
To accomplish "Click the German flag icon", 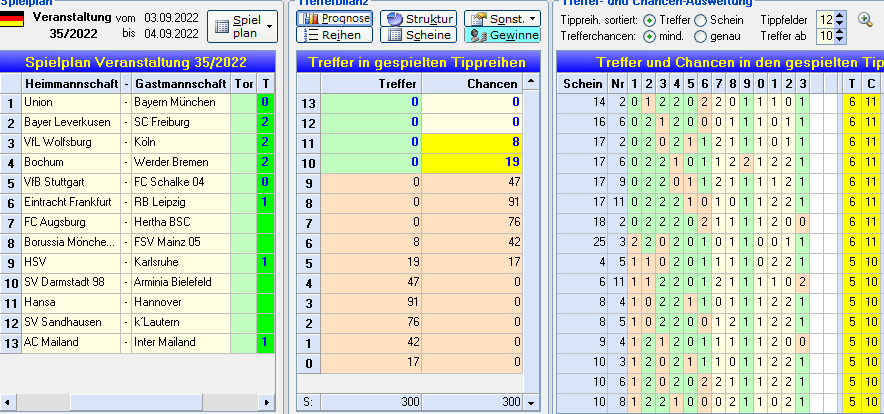I will coord(12,19).
